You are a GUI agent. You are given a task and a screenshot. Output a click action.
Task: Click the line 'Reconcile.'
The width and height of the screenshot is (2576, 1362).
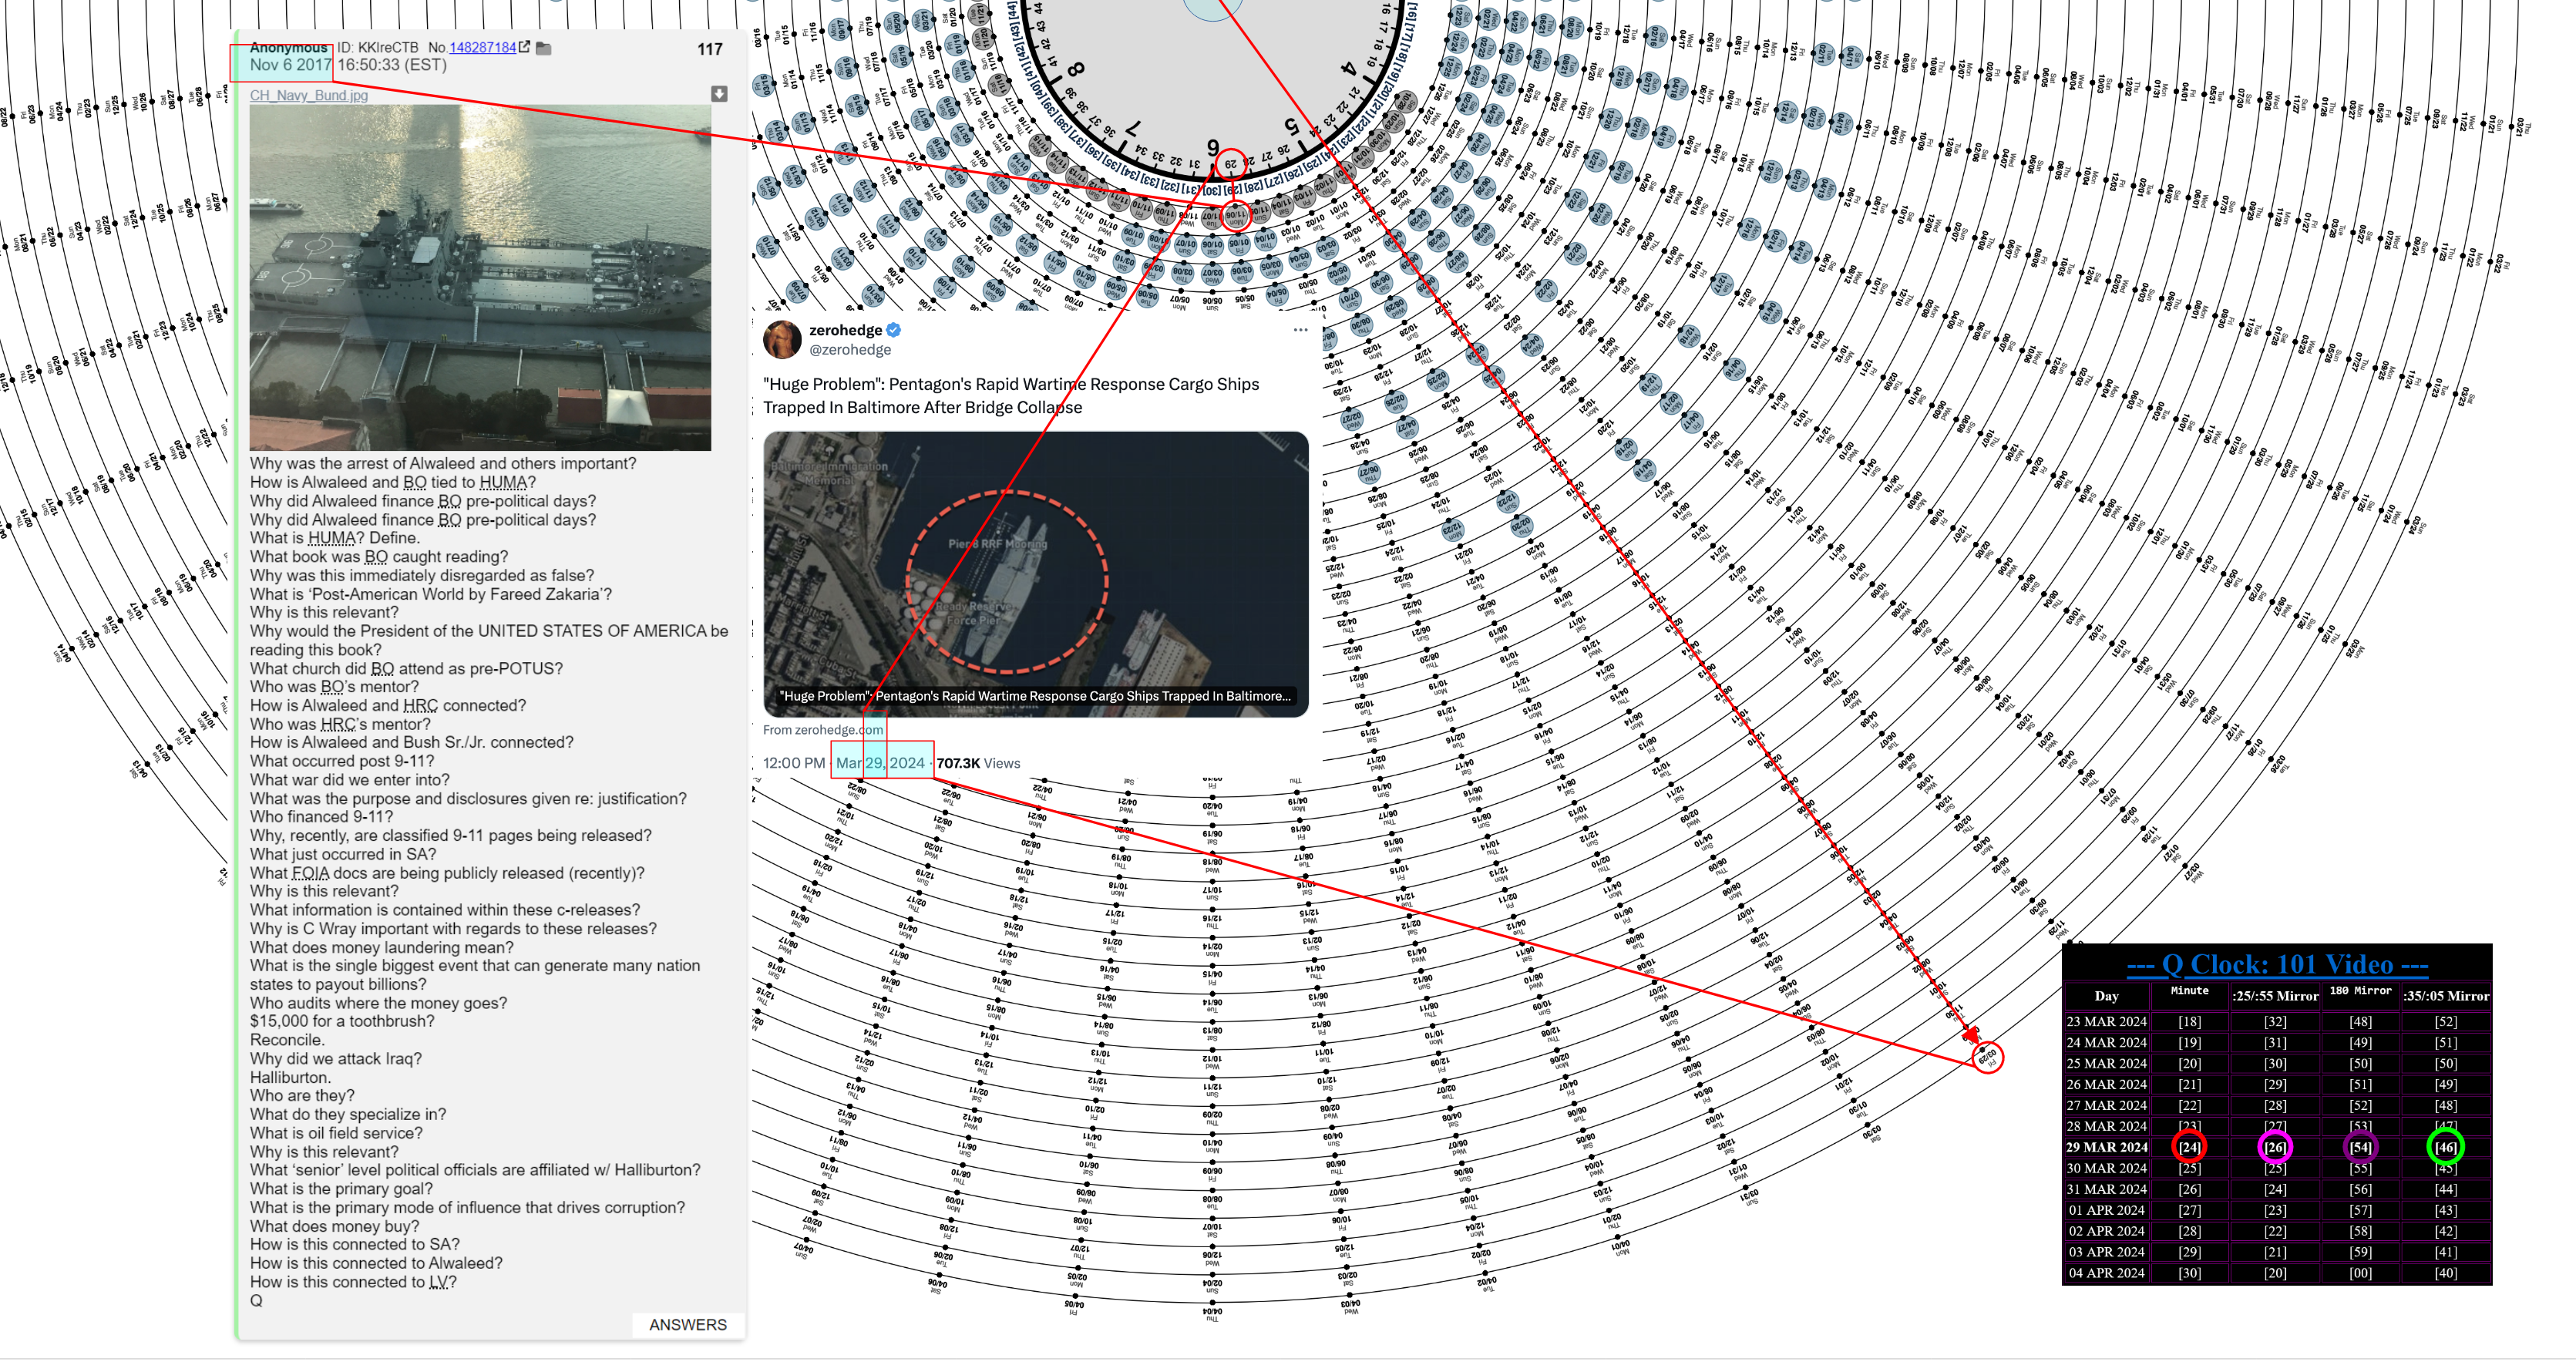pyautogui.click(x=287, y=1040)
